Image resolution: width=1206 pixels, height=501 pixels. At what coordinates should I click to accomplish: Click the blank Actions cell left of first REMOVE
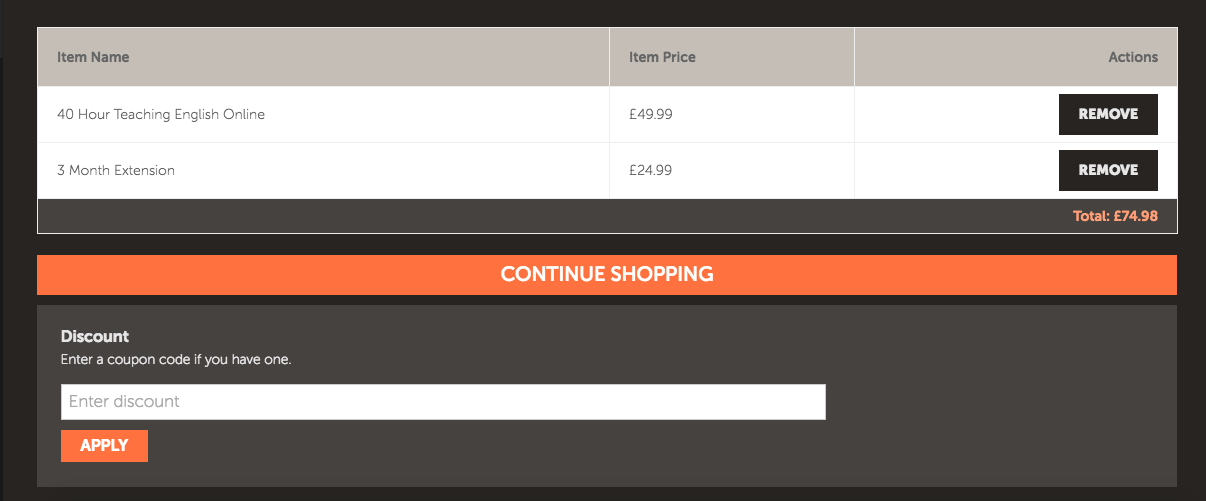point(950,114)
